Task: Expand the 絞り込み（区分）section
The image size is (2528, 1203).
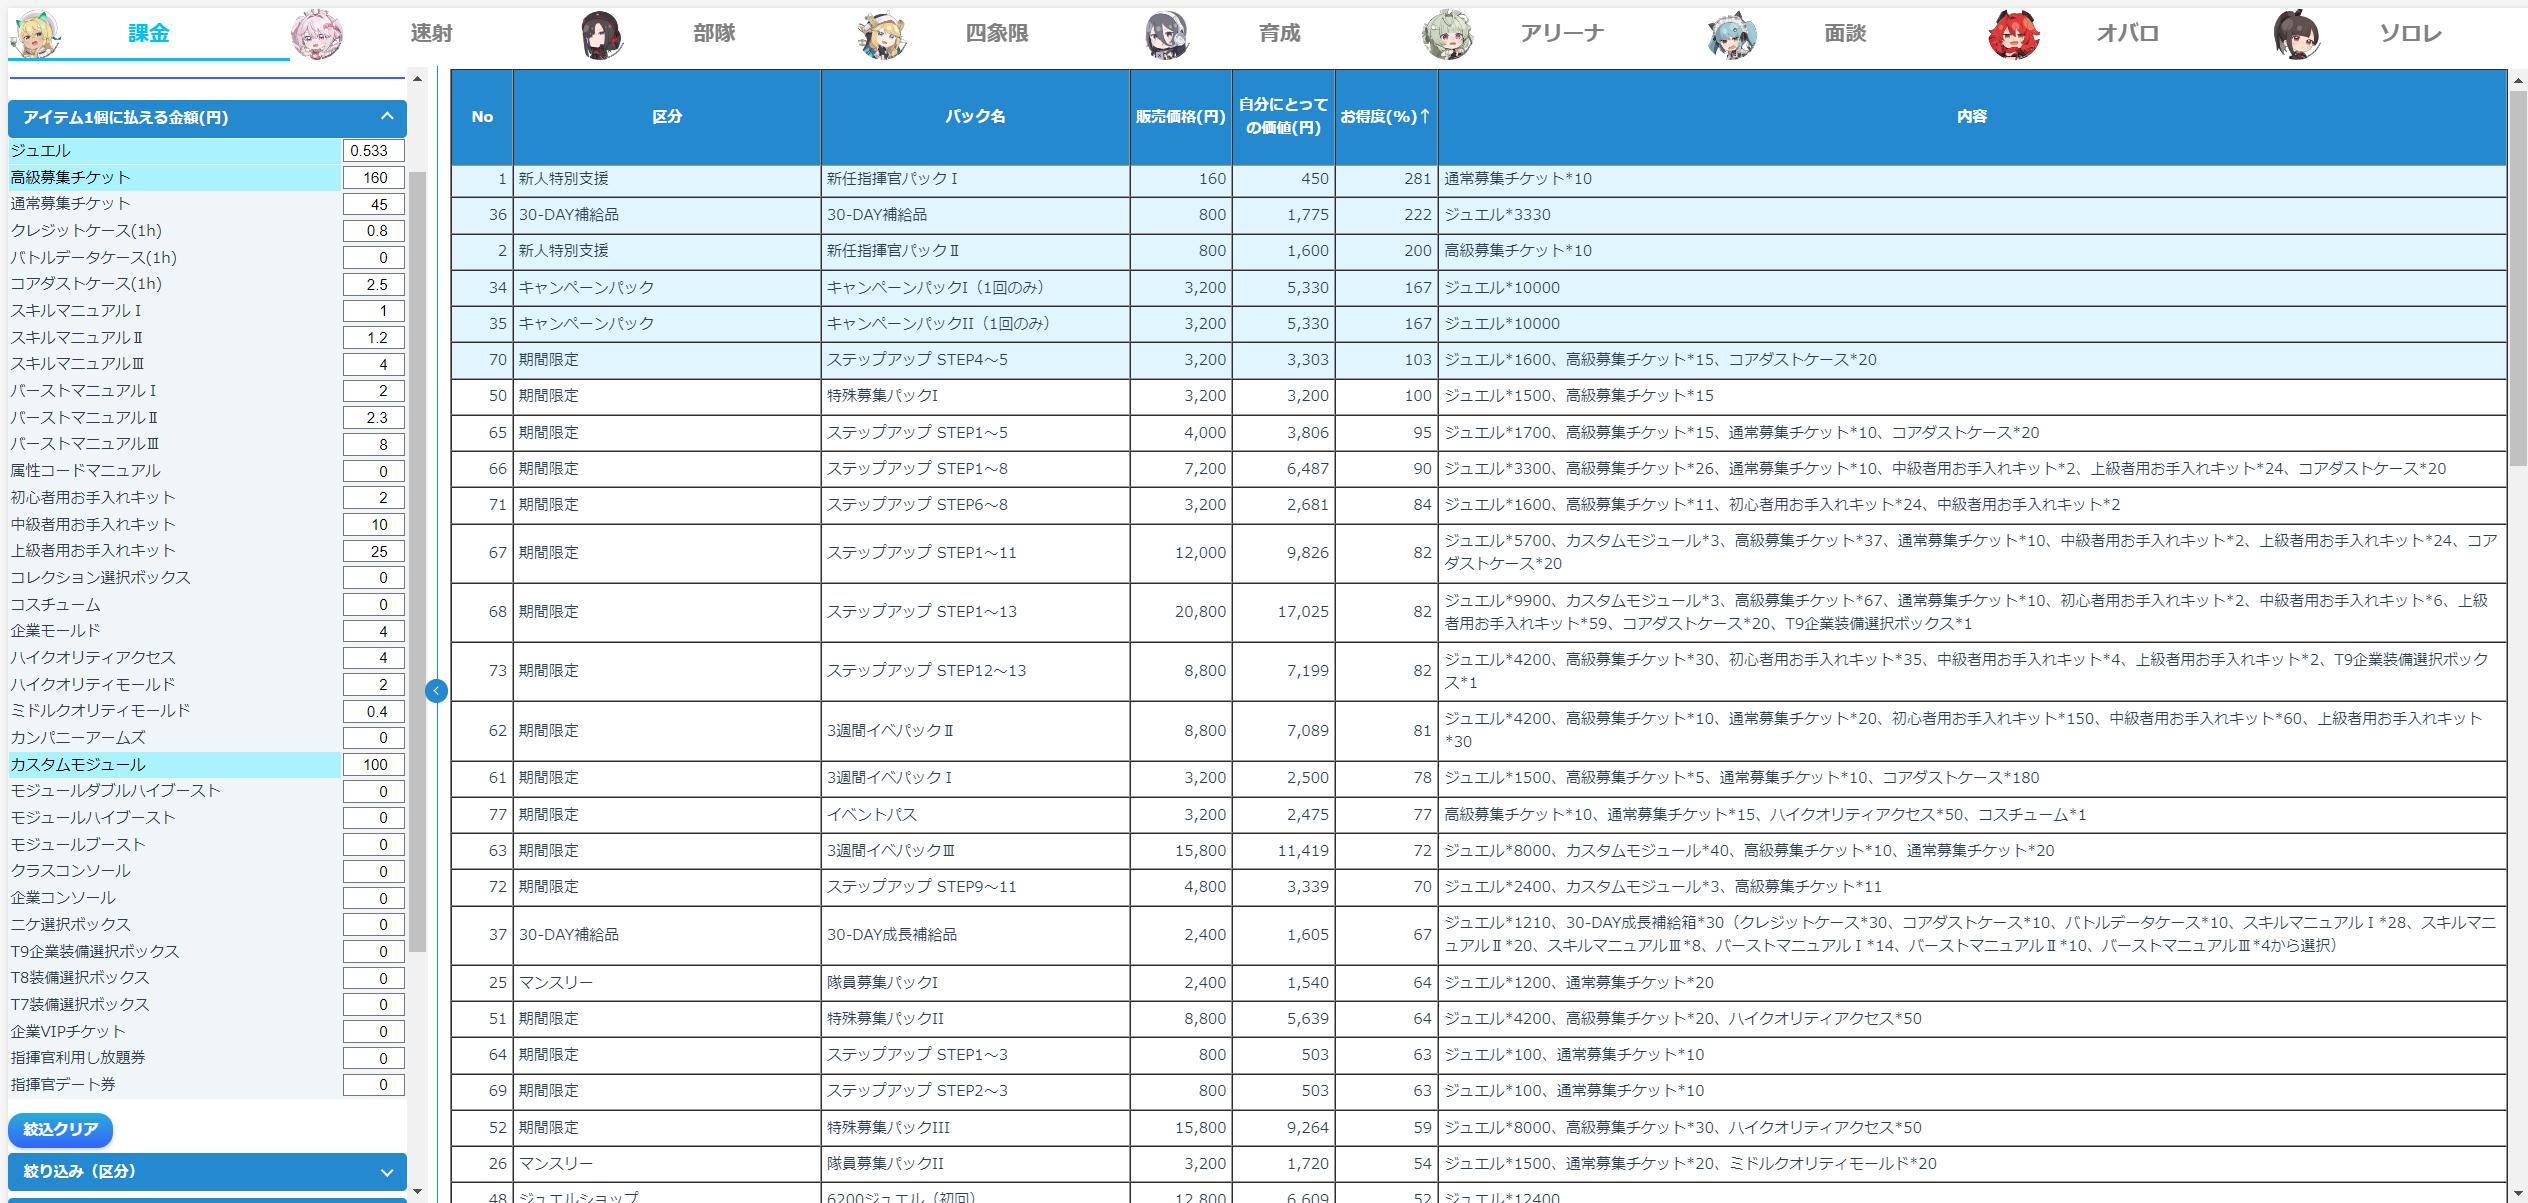Action: coord(387,1171)
